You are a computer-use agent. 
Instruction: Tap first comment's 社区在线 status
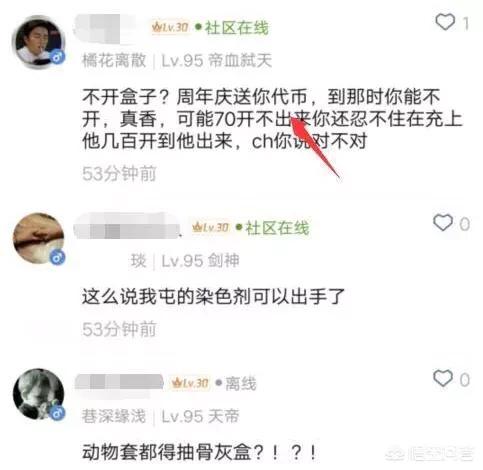[x=232, y=27]
